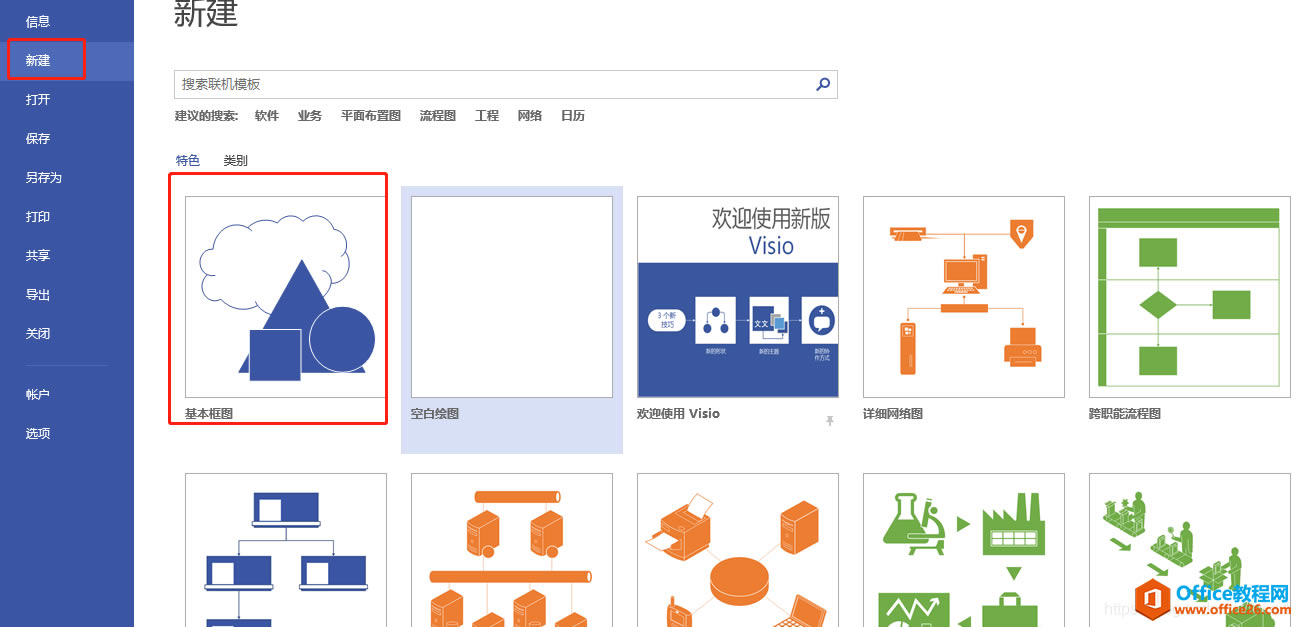The image size is (1298, 627).
Task: Search suggested term 日历
Action: coord(573,116)
